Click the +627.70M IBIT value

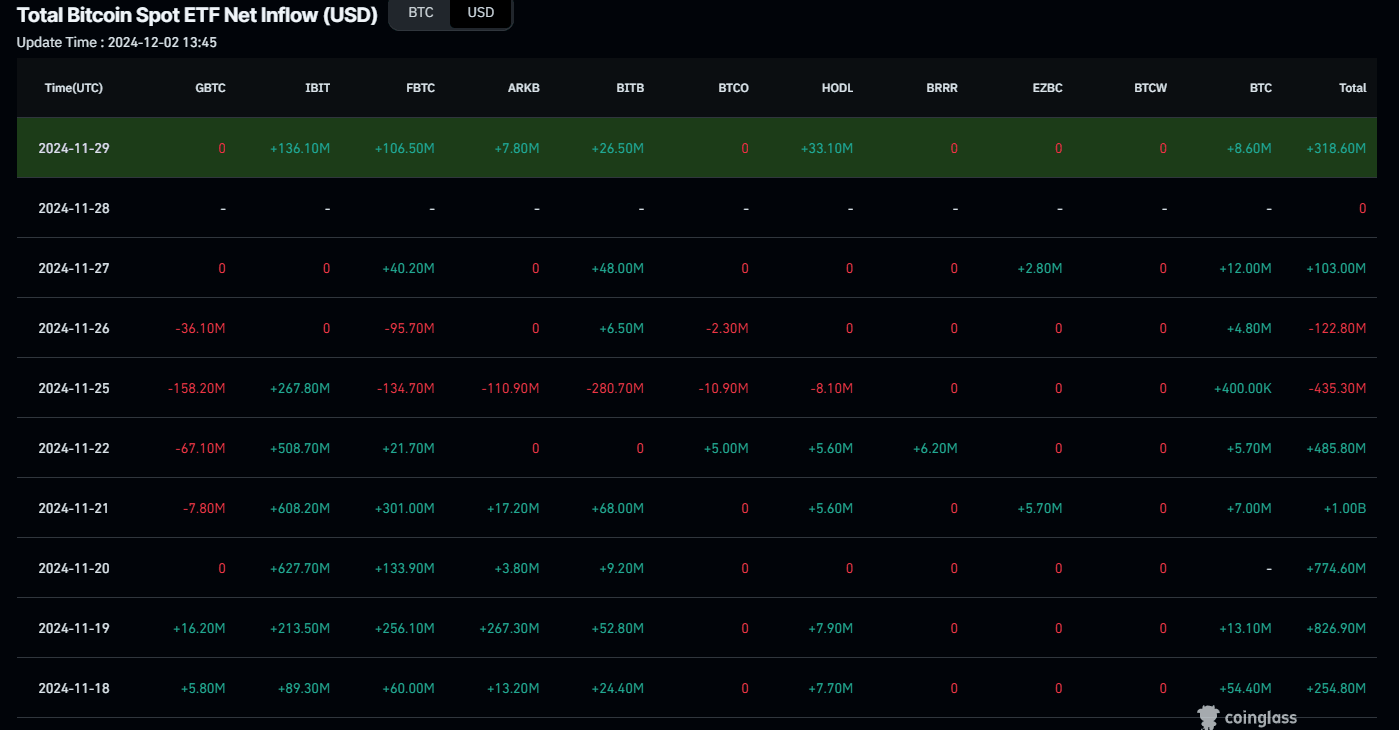(300, 568)
